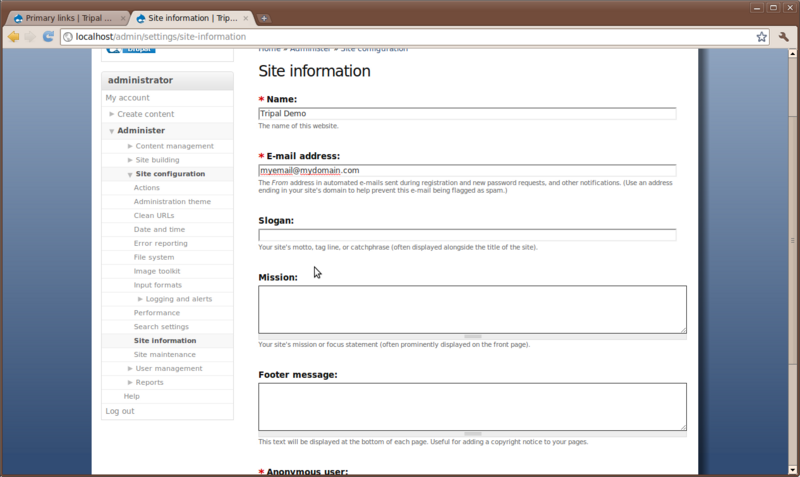The image size is (800, 477).
Task: Select Site information sidebar item
Action: pos(165,340)
